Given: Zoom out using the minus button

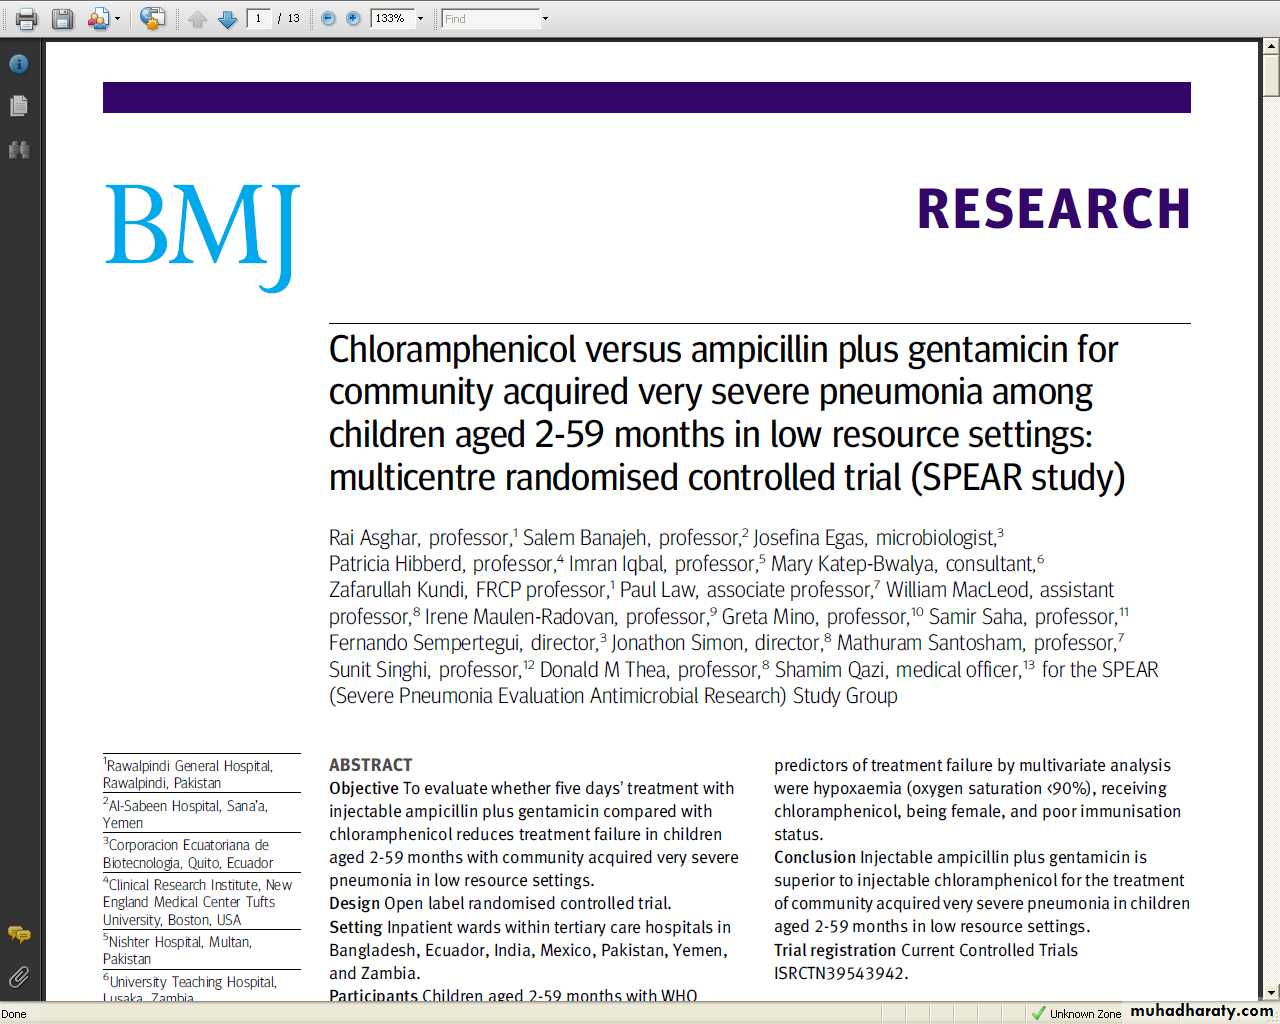Looking at the screenshot, I should coord(328,18).
